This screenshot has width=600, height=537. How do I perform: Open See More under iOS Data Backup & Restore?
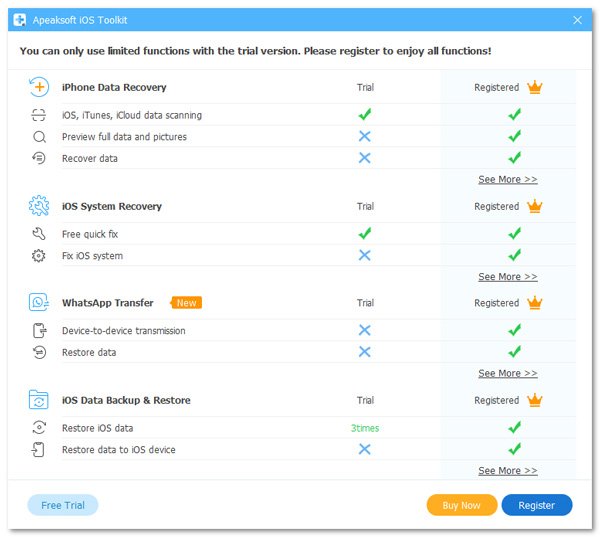click(x=508, y=470)
